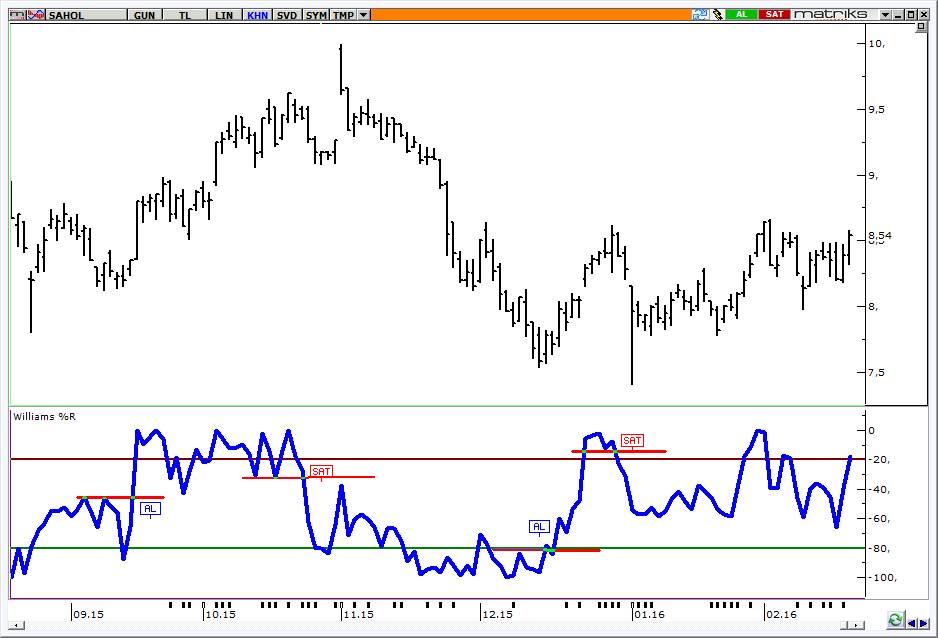938x638 pixels.
Task: Toggle the KHN chart mode button
Action: point(257,15)
